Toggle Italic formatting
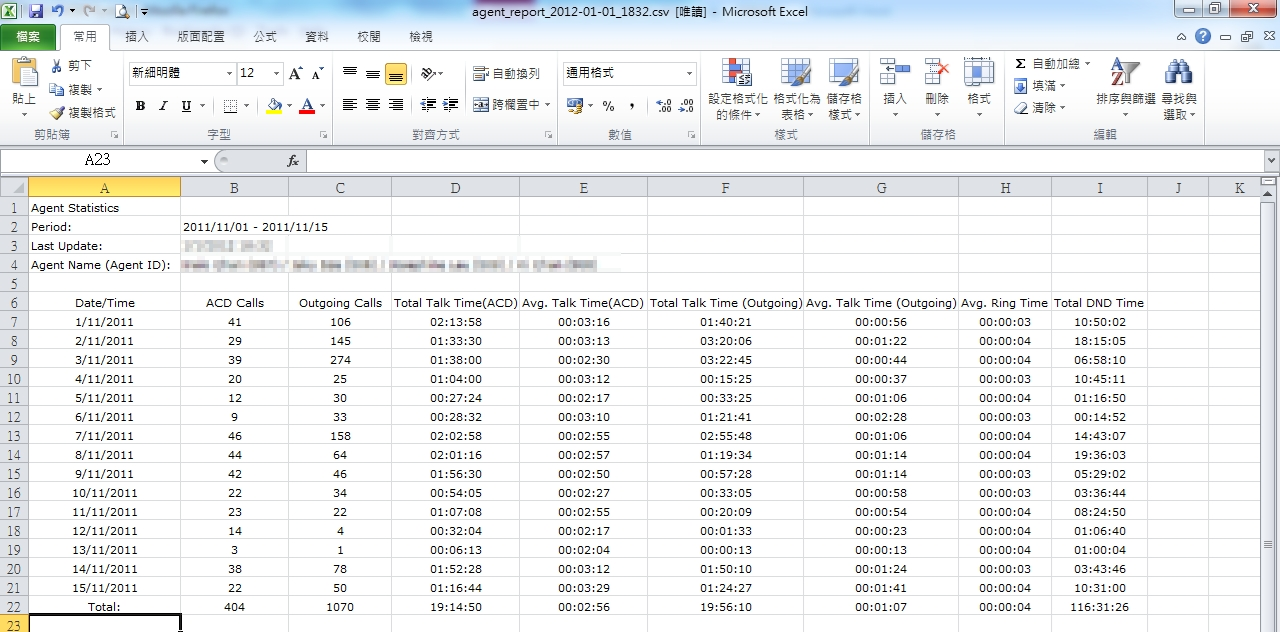 tap(163, 105)
